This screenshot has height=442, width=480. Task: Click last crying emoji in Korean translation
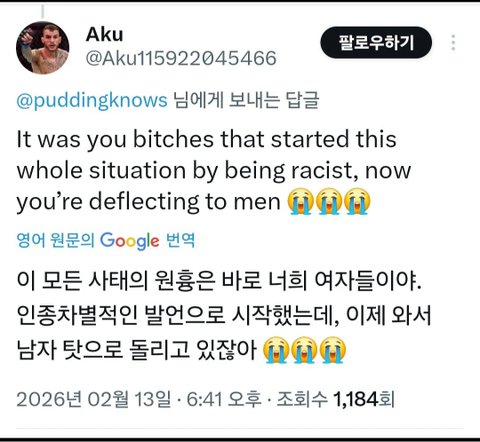333,350
